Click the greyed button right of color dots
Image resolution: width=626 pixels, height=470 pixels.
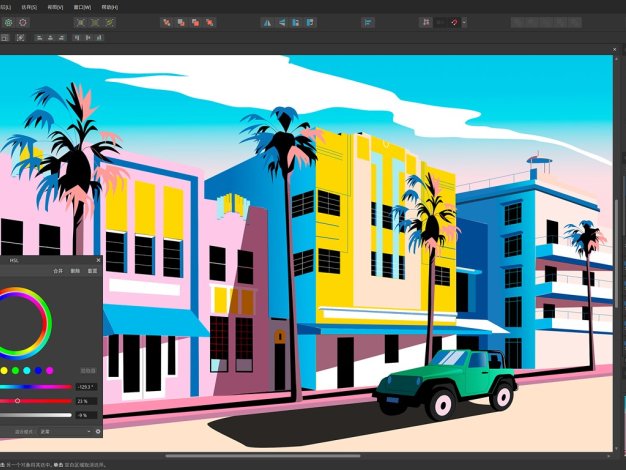click(x=88, y=371)
